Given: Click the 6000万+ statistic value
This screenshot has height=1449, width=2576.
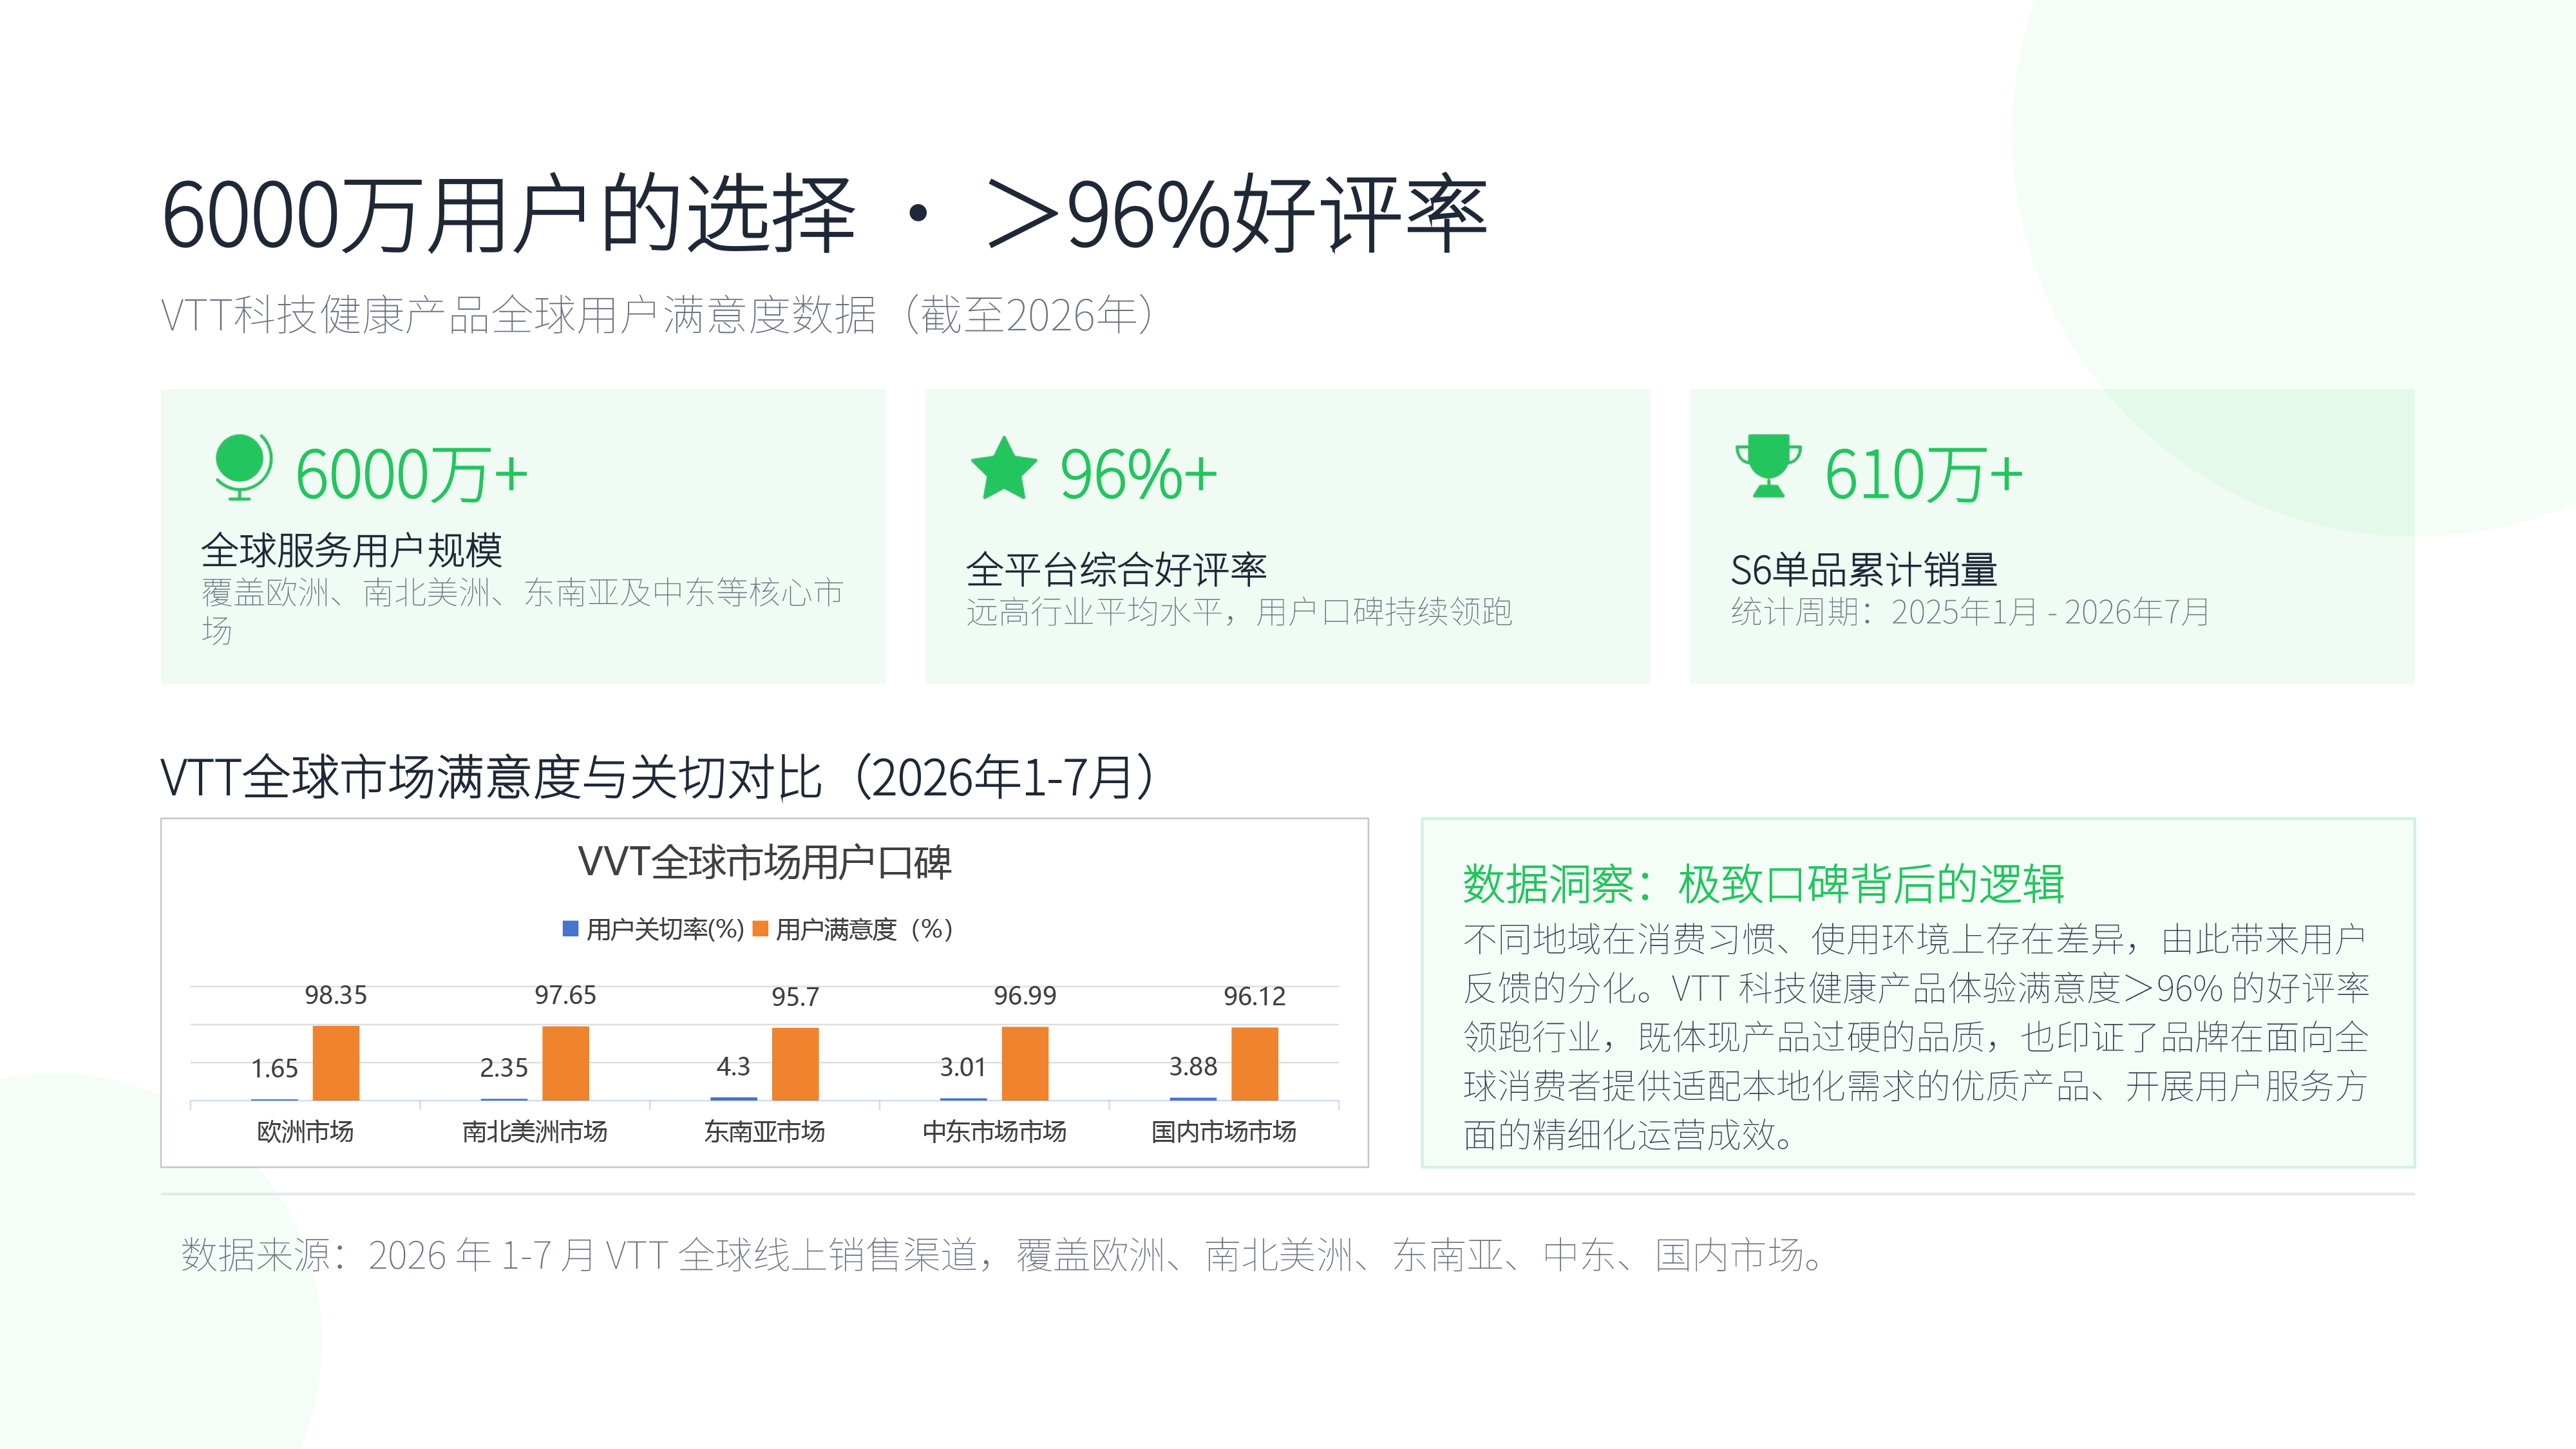Looking at the screenshot, I should [411, 474].
